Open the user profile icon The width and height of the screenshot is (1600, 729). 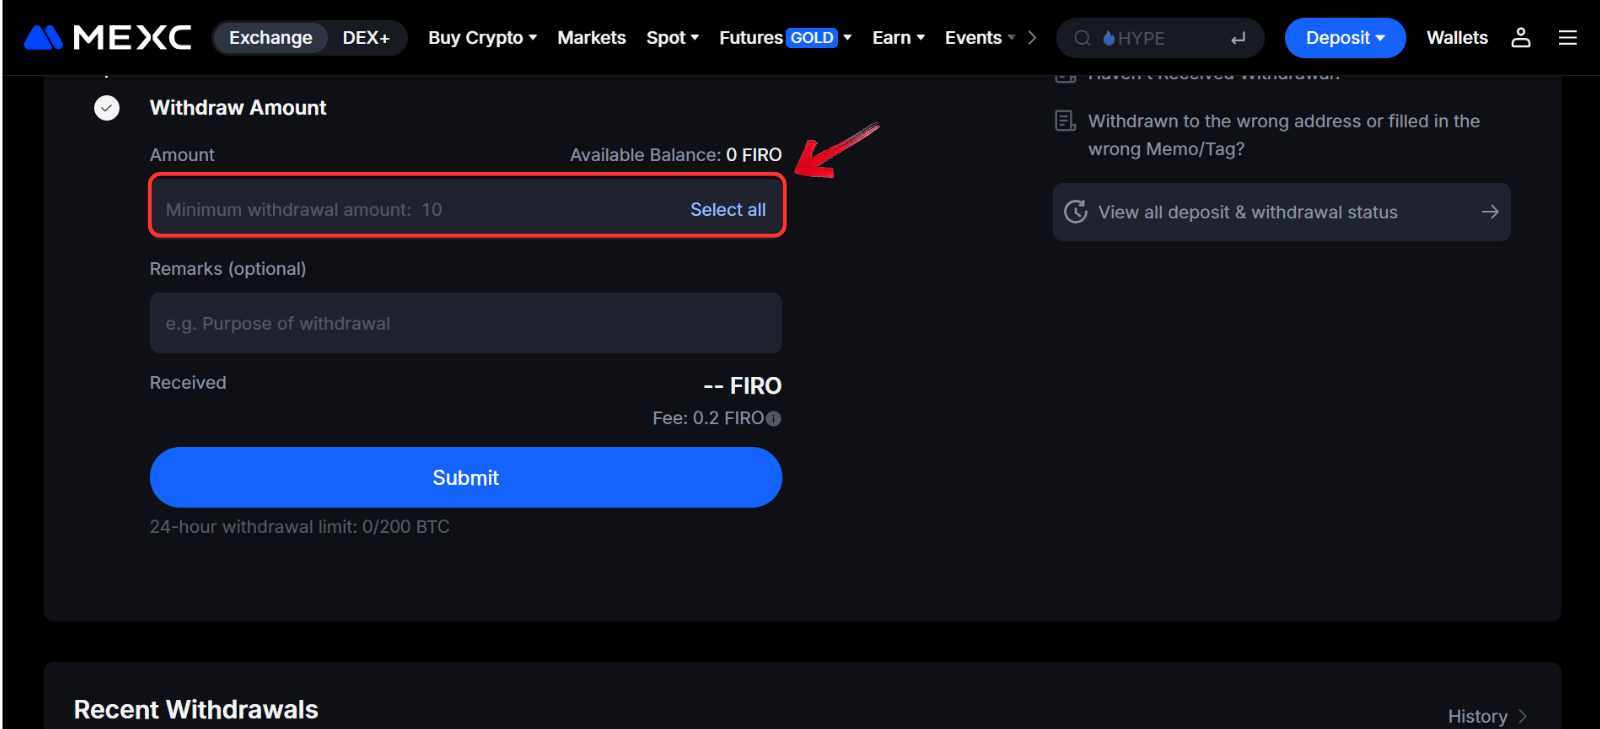[x=1521, y=38]
